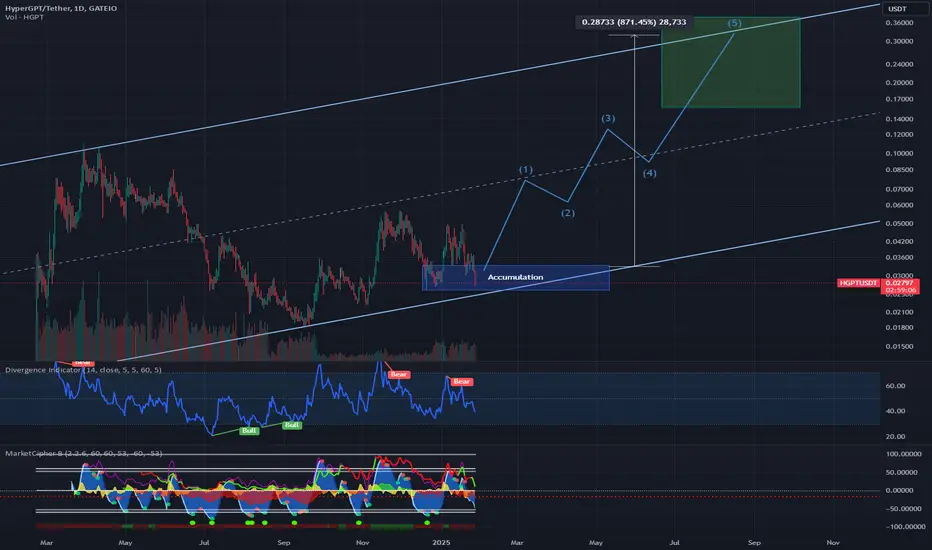This screenshot has width=932, height=550.
Task: Click the 0.24000 price axis value
Action: point(899,64)
